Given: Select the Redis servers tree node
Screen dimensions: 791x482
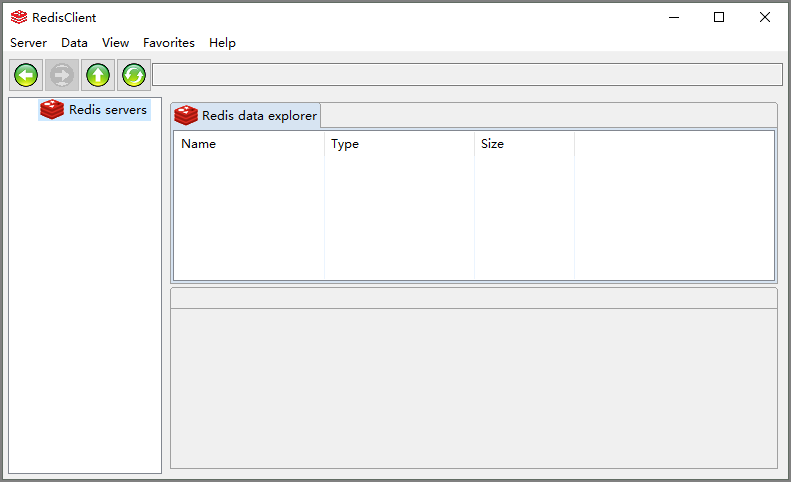Looking at the screenshot, I should click(95, 110).
